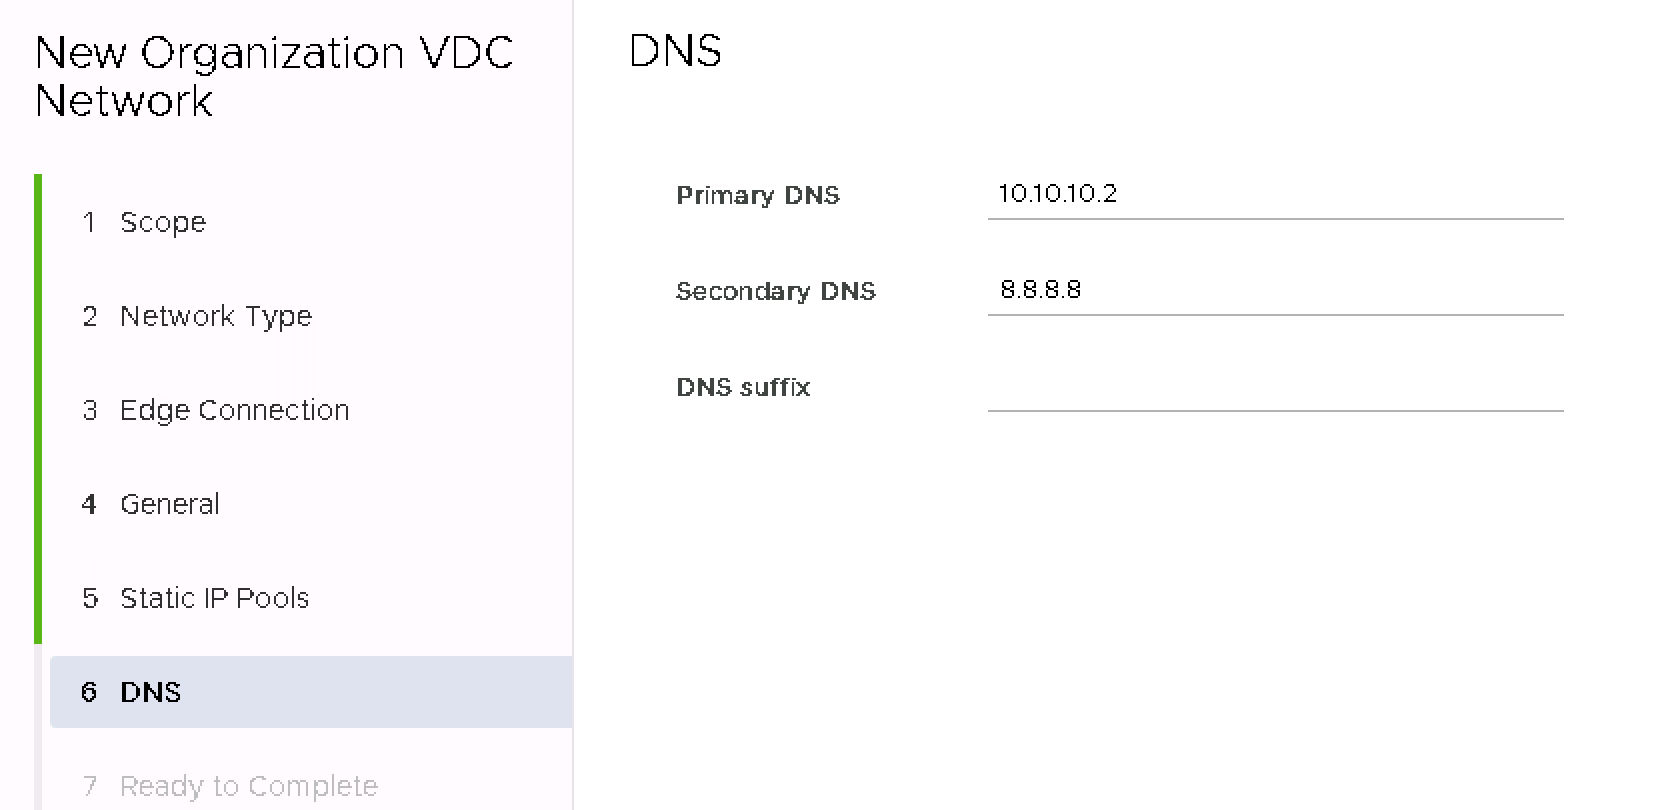Focus the Secondary DNS input field
Viewport: 1666px width, 810px height.
[1274, 290]
